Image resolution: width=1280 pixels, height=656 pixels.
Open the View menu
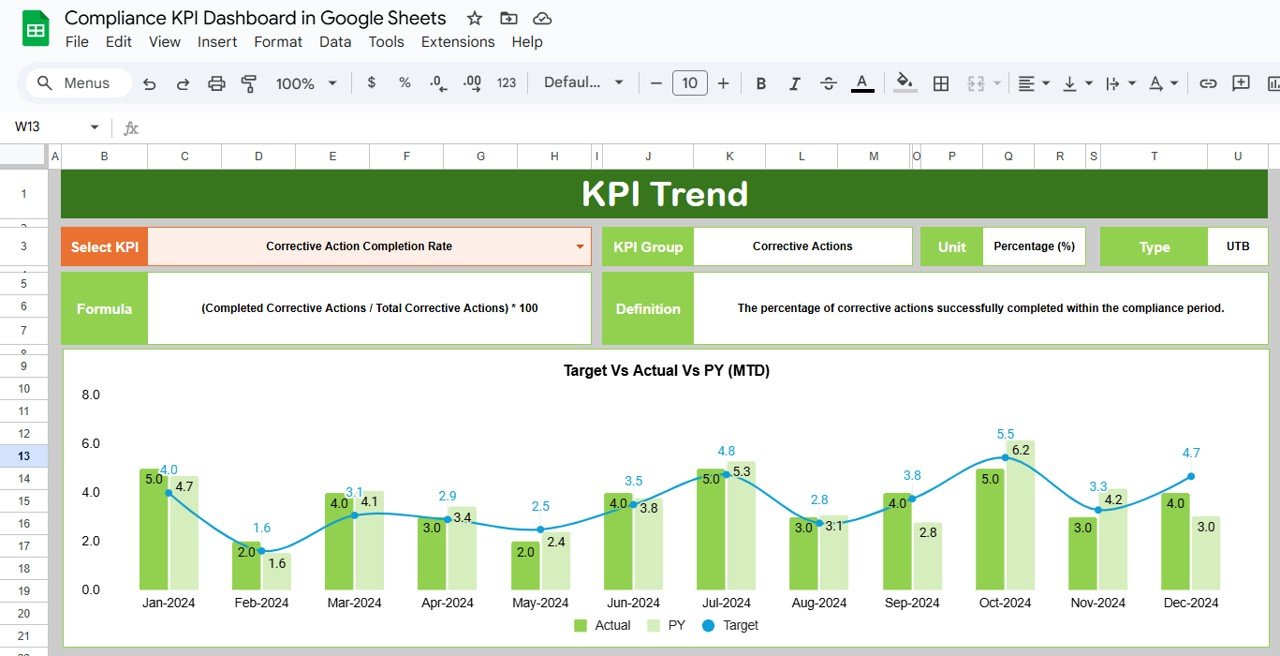click(165, 42)
